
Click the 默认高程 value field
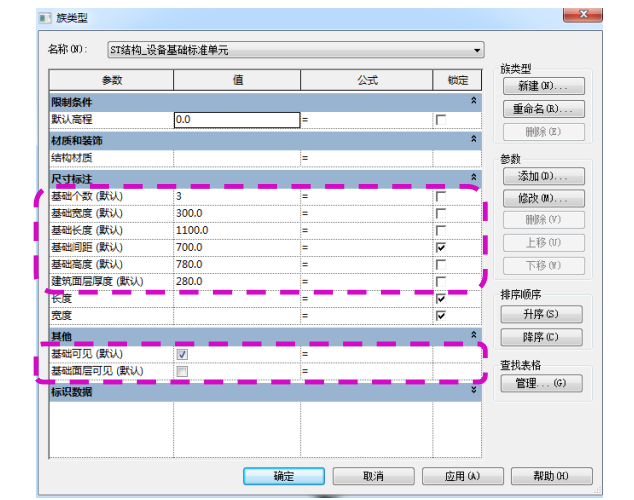(236, 120)
